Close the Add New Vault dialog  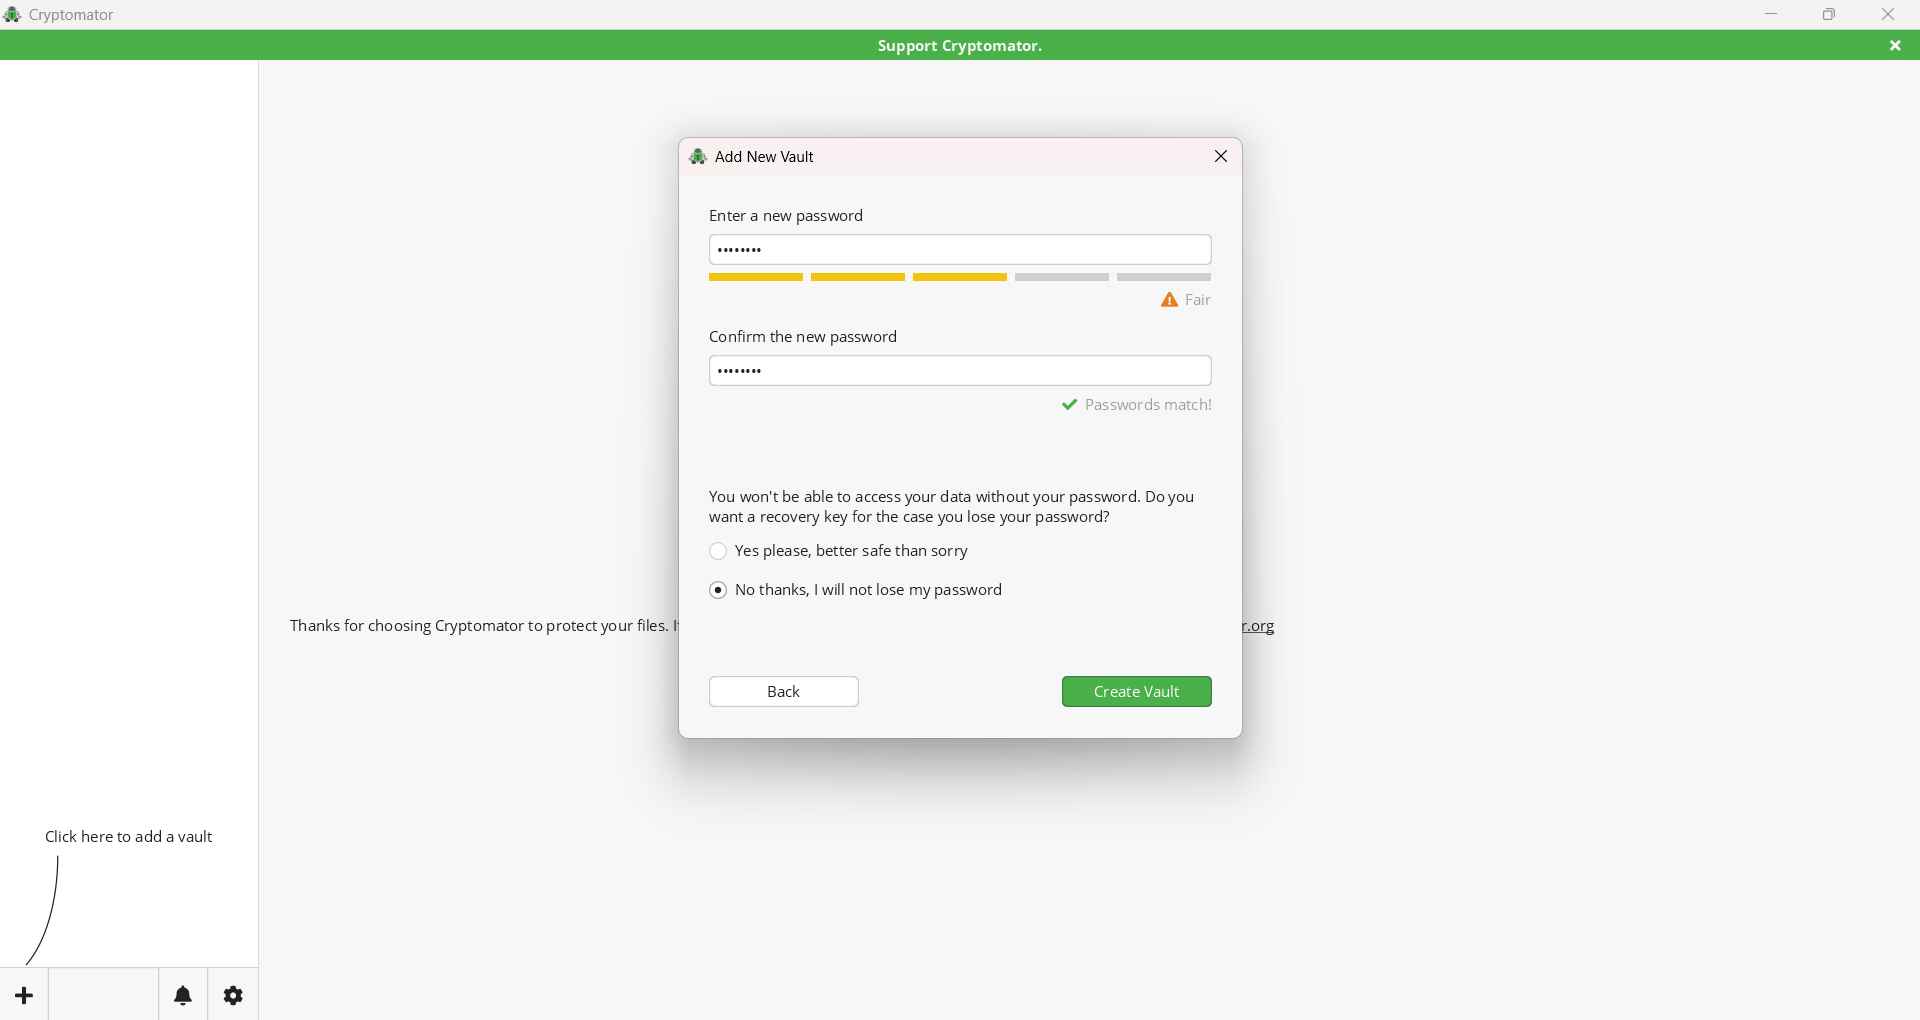coord(1221,157)
